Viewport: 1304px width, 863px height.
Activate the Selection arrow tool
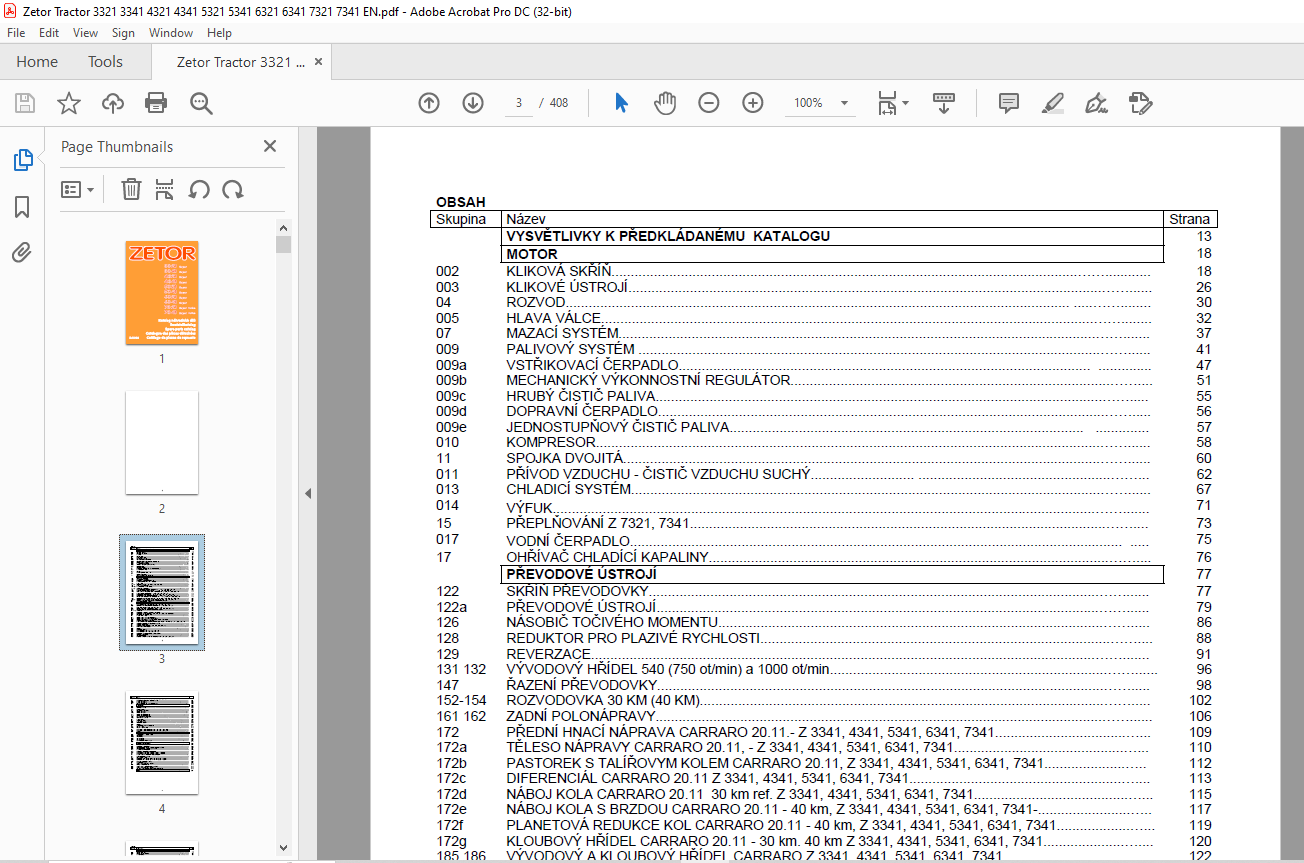coord(621,103)
